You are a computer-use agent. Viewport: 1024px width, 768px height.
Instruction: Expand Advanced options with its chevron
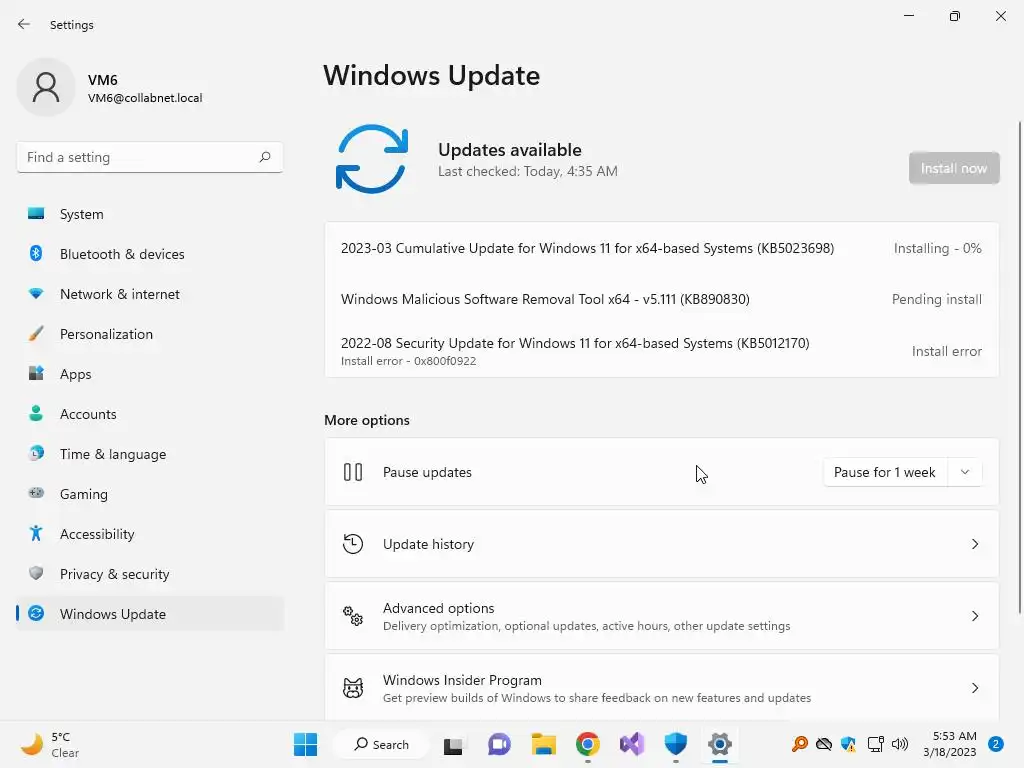974,616
